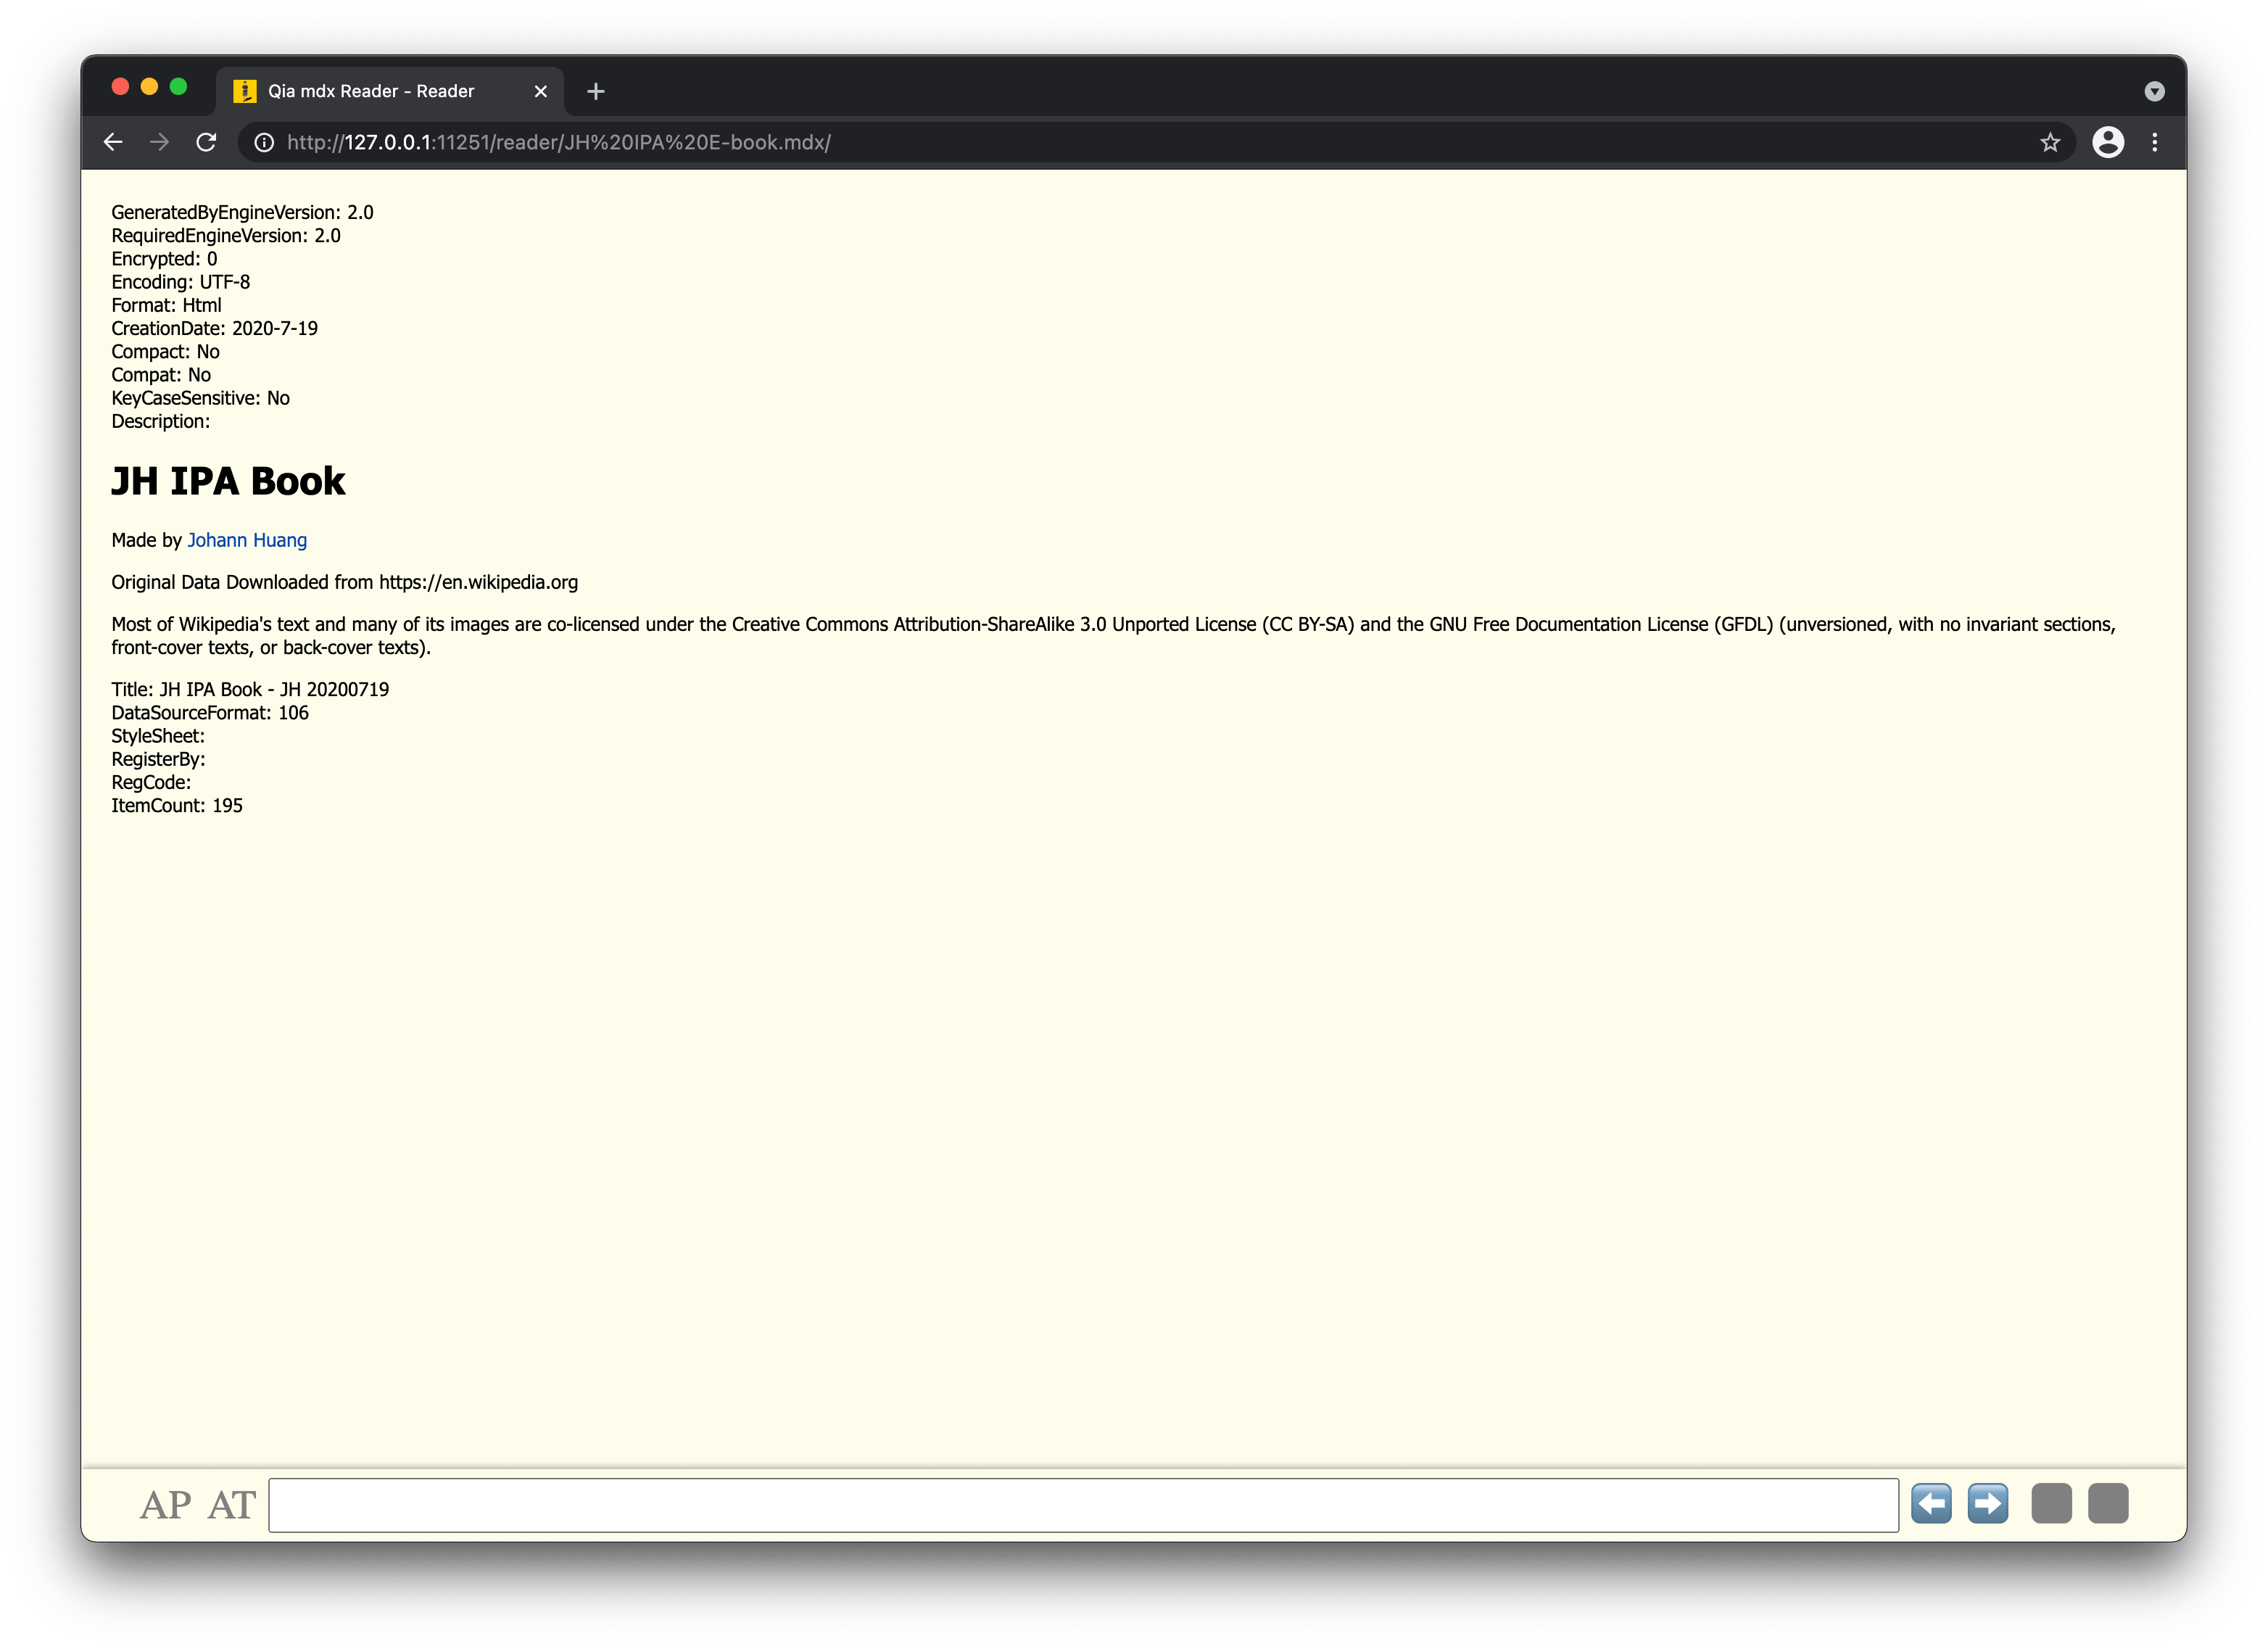Click the 'Original Data Downloaded from' line
This screenshot has height=1649, width=2268.
[345, 582]
